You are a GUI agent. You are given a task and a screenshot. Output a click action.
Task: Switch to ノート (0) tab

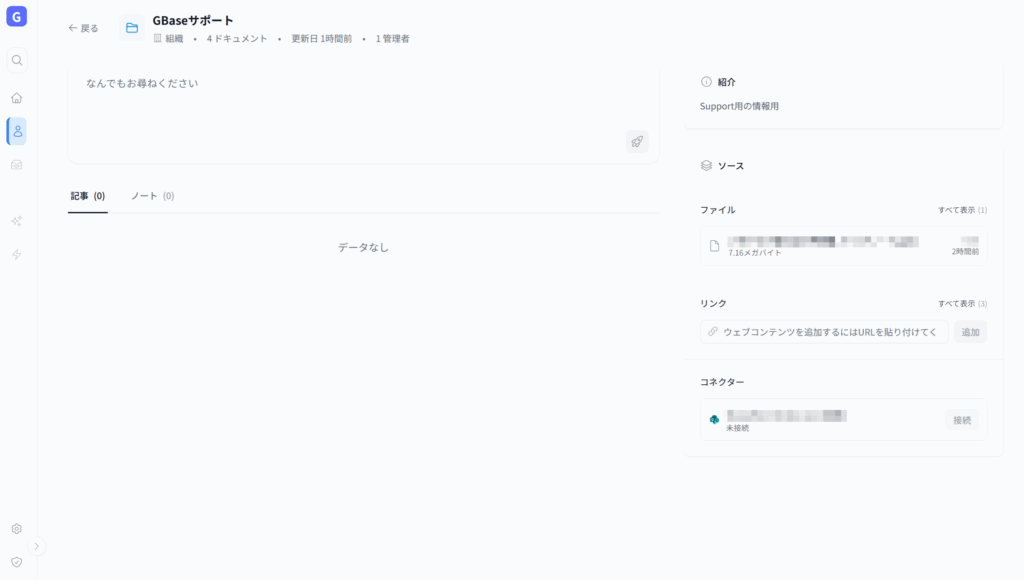click(x=153, y=196)
